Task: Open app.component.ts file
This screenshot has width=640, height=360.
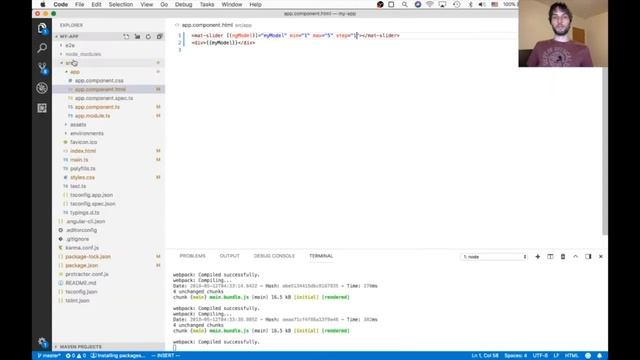Action: coord(97,107)
